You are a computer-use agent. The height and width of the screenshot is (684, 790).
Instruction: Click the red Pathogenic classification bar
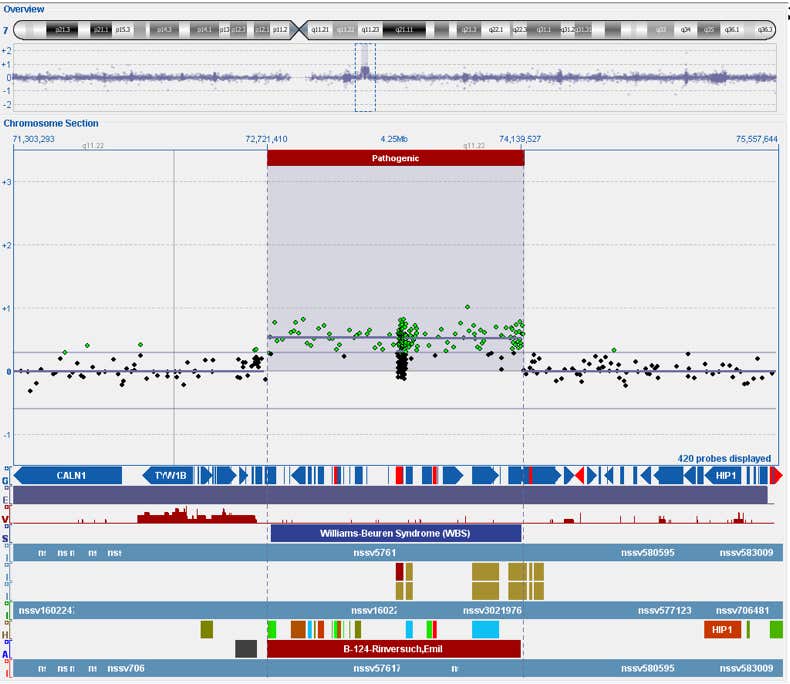(x=396, y=158)
